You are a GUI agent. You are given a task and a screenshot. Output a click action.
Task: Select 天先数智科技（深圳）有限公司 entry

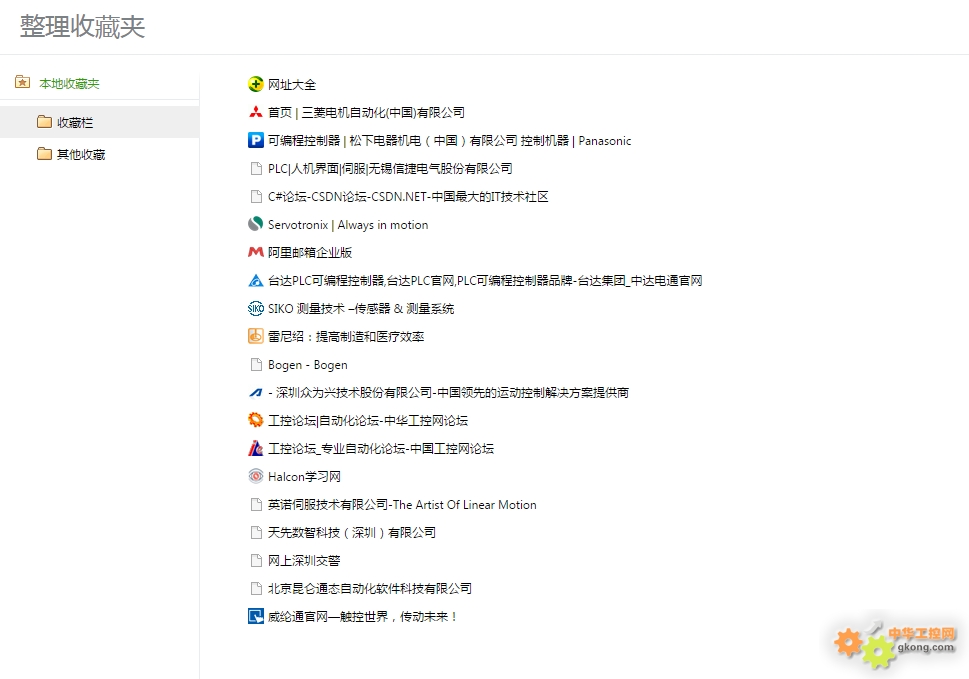(x=352, y=533)
